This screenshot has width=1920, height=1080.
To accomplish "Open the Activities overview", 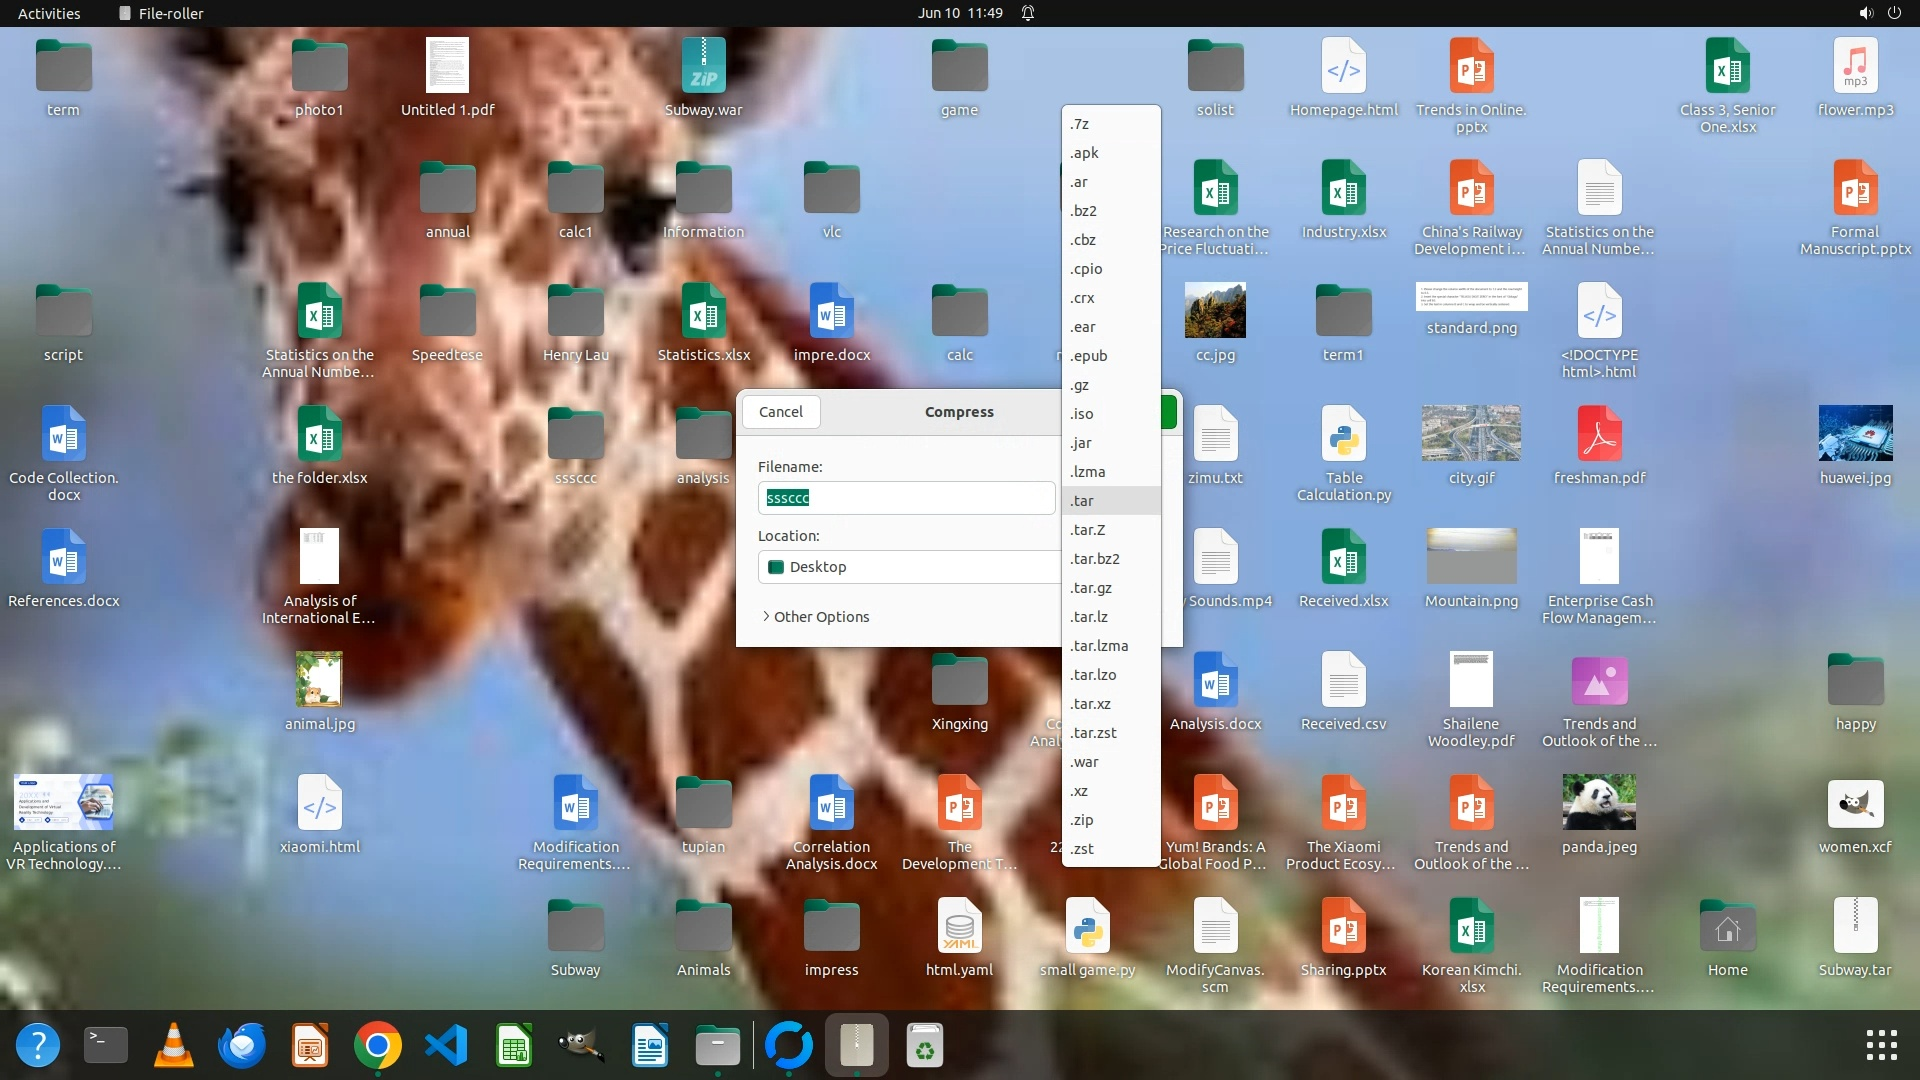I will [49, 13].
